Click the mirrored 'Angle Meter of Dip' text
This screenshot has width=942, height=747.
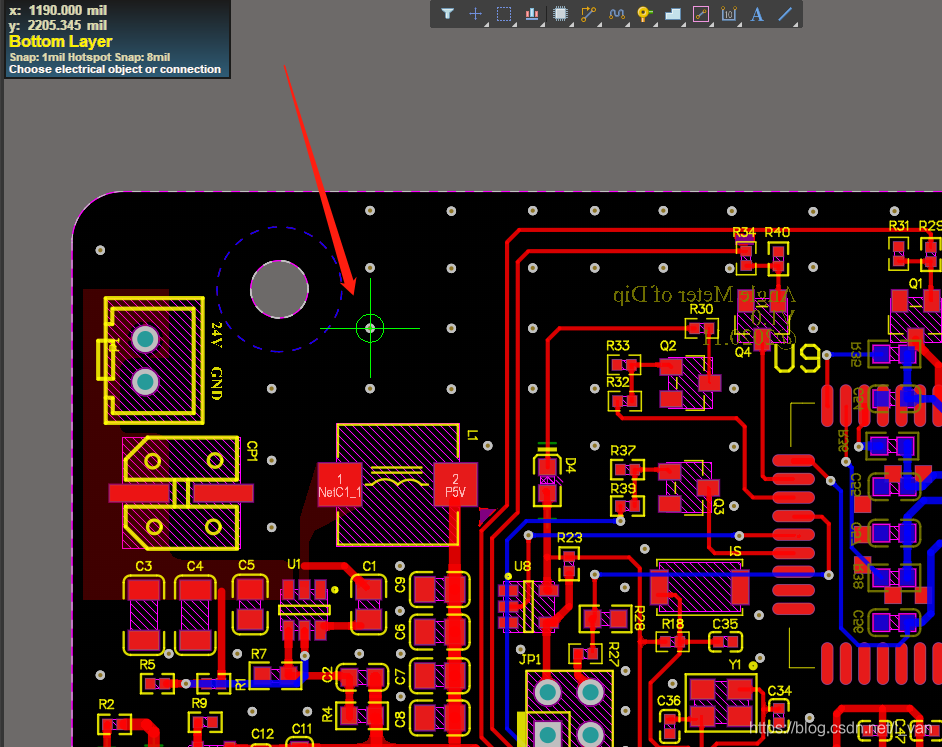pyautogui.click(x=704, y=294)
